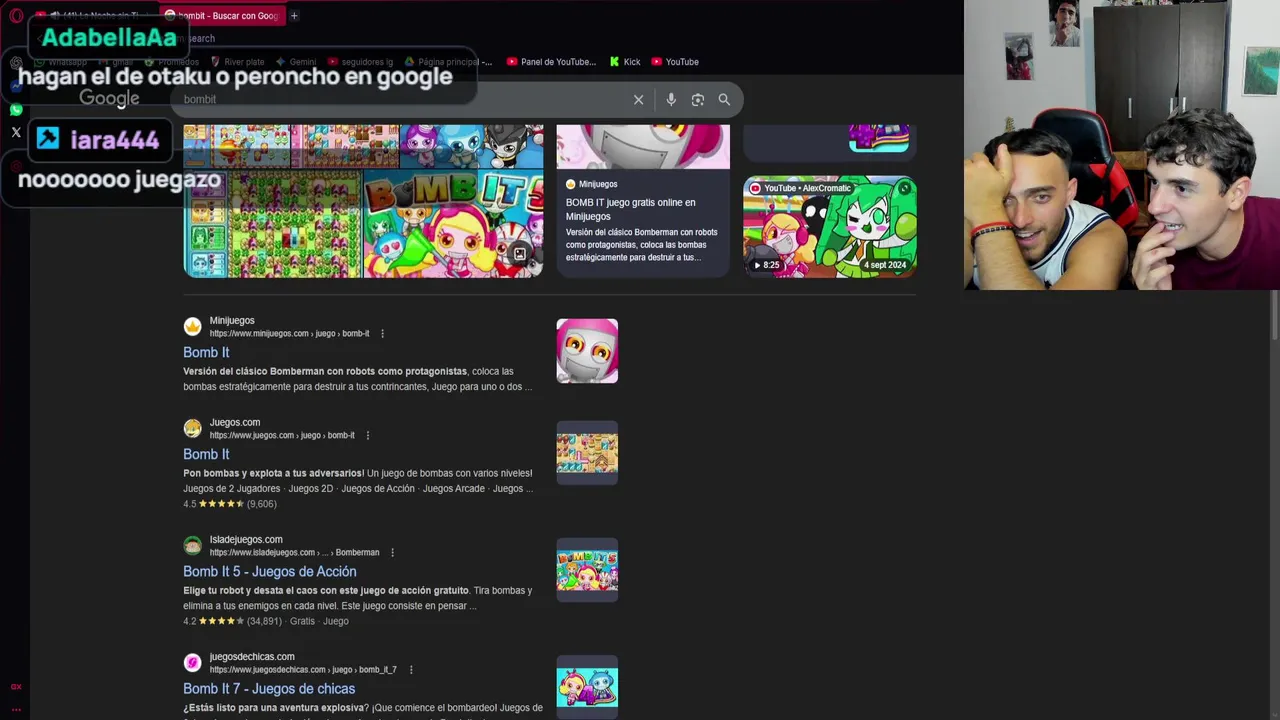Open X (Twitter) in the Opera sidebar

pos(16,132)
